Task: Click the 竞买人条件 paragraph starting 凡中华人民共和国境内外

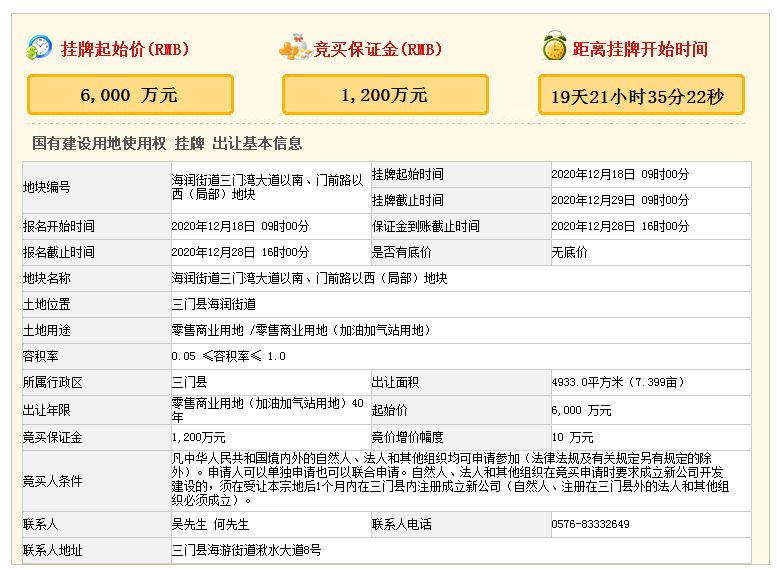Action: click(x=450, y=480)
